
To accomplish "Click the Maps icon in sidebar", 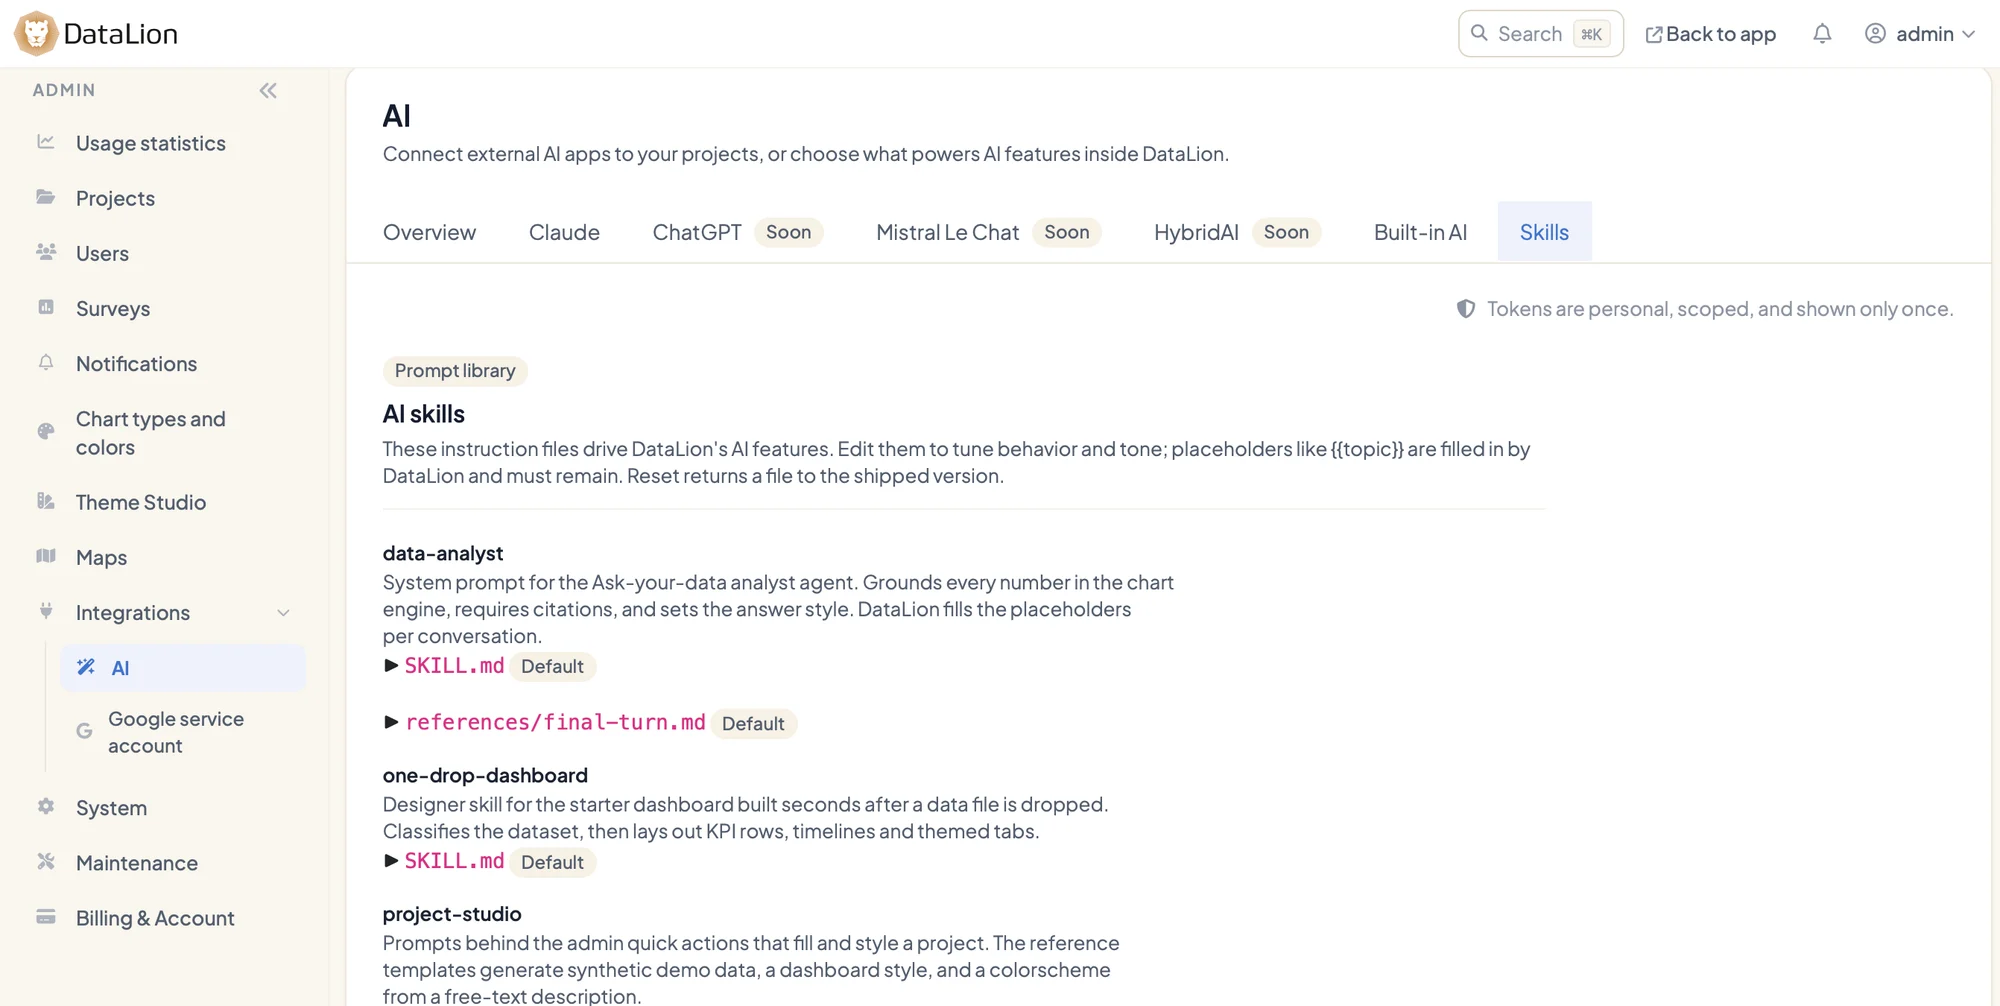I will coord(46,556).
